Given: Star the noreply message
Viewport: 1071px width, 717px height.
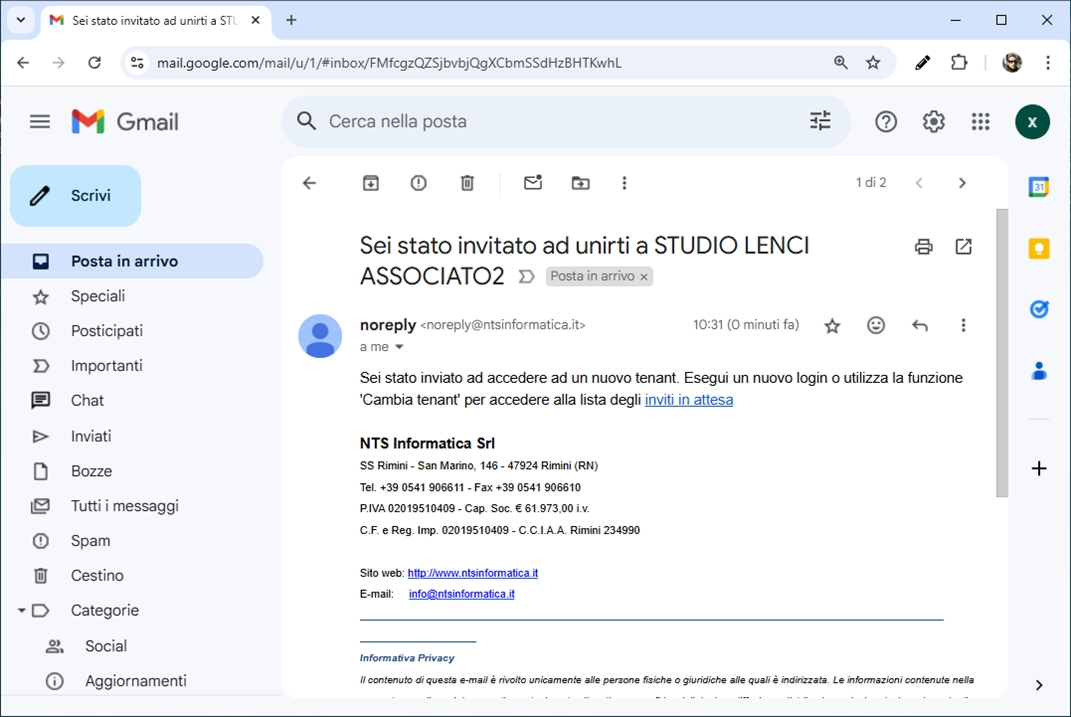Looking at the screenshot, I should pyautogui.click(x=831, y=326).
